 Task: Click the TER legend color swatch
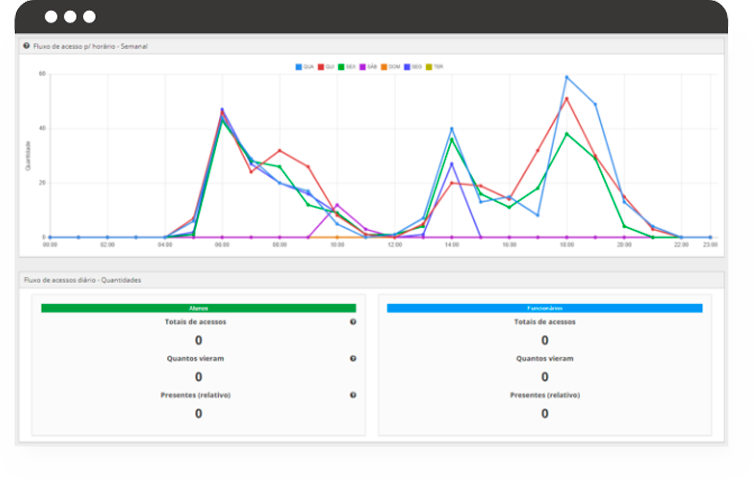pyautogui.click(x=429, y=66)
